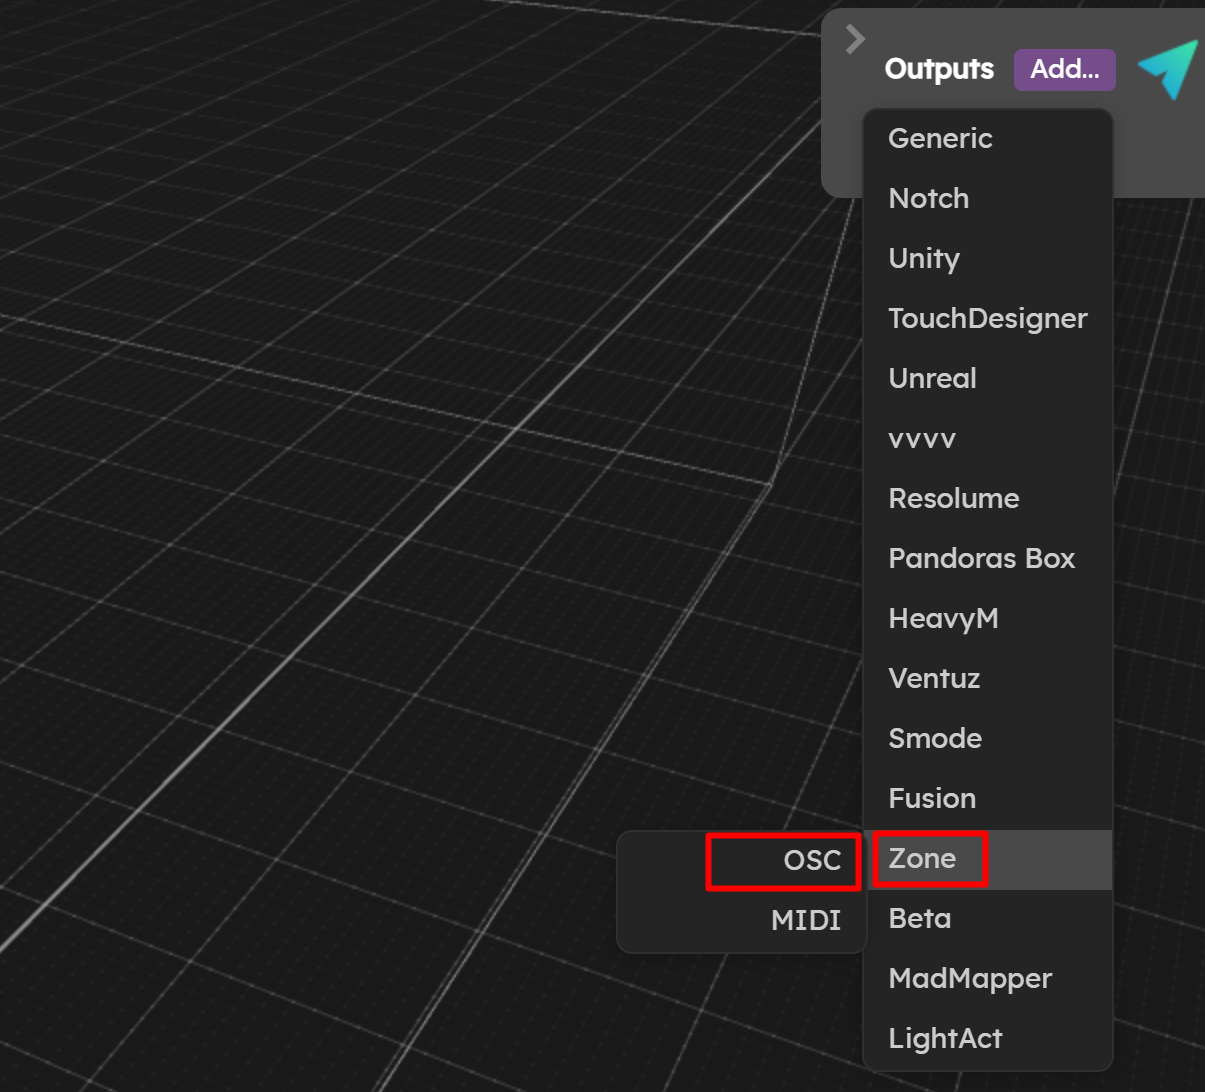Collapse the Outputs panel with the chevron

tap(855, 39)
